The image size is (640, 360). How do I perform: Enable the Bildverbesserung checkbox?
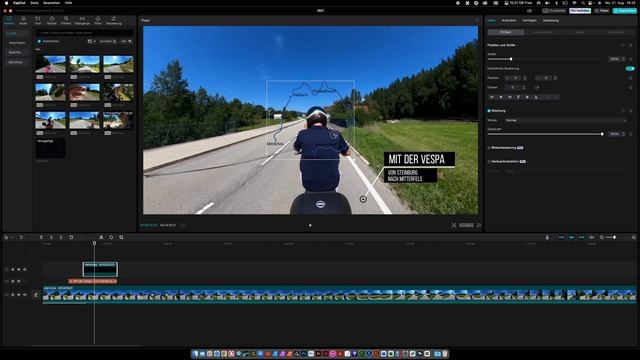coord(489,148)
